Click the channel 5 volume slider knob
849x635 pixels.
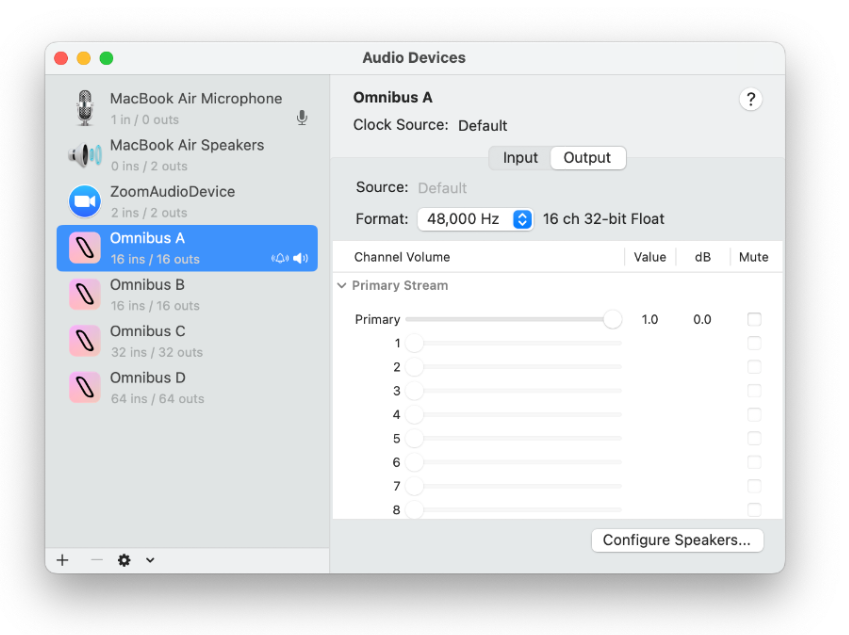coord(414,438)
